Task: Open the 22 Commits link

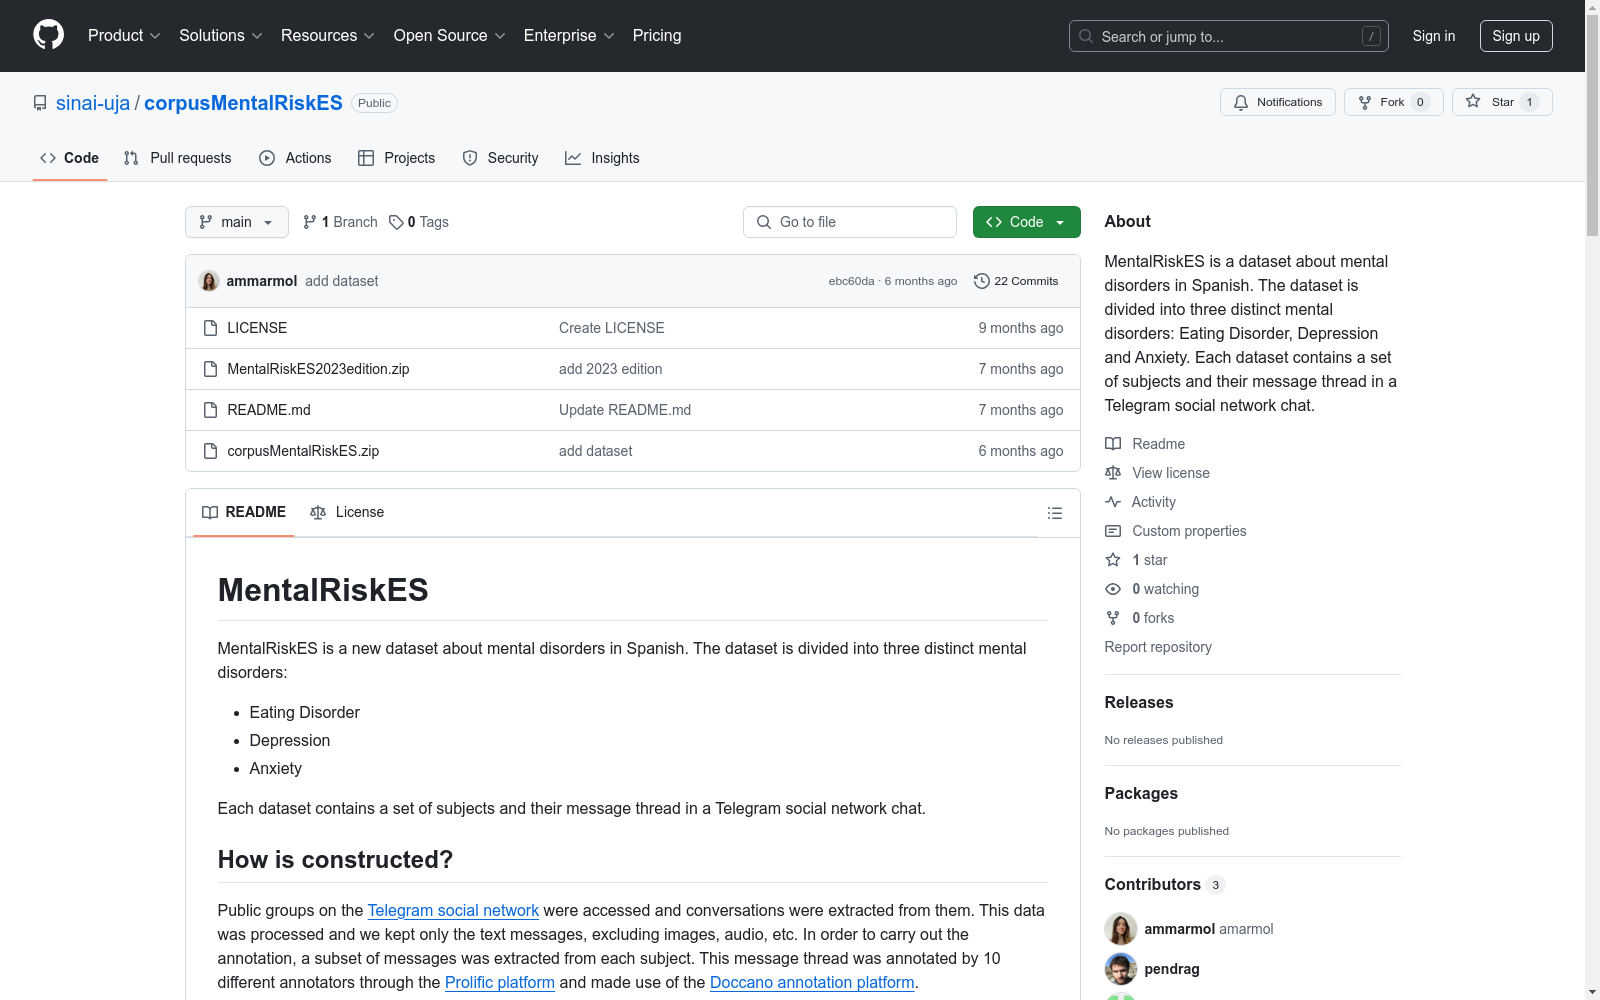Action: 1016,281
